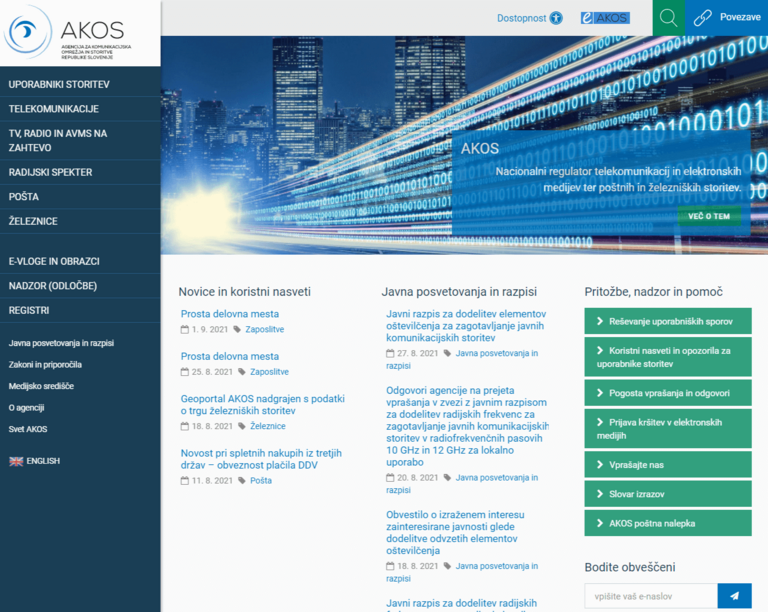Select TV, RADIO IN AVMS NA ZAHTEVO
This screenshot has width=768, height=612.
click(80, 141)
